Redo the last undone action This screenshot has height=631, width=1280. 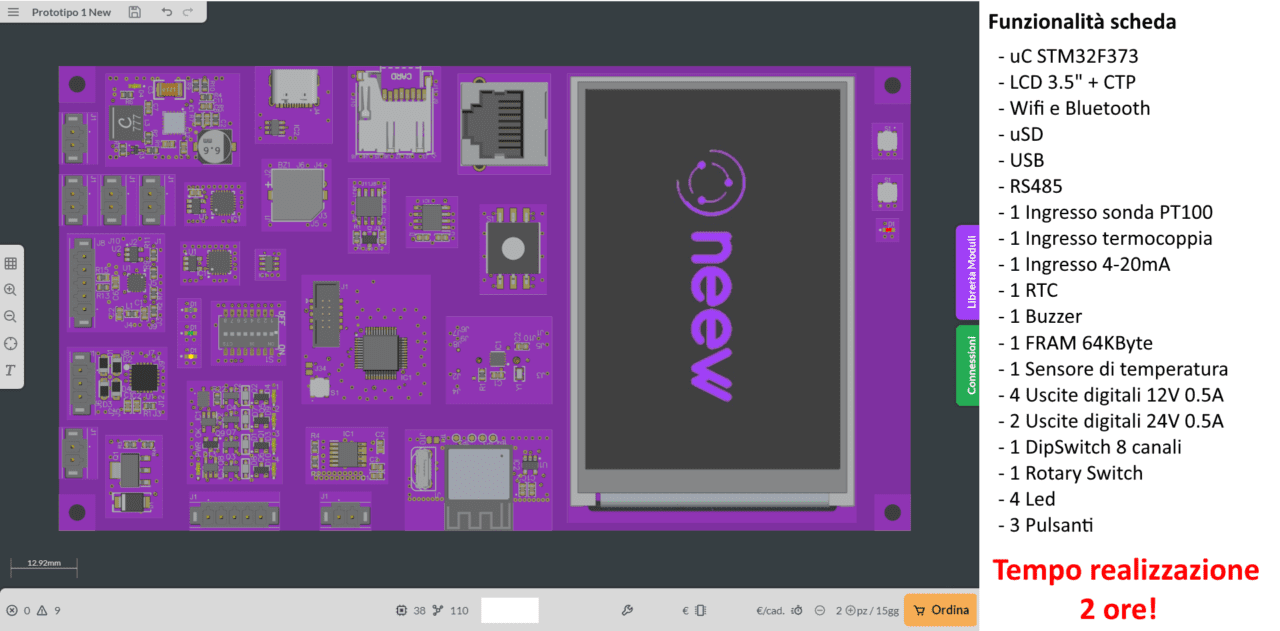(x=188, y=12)
